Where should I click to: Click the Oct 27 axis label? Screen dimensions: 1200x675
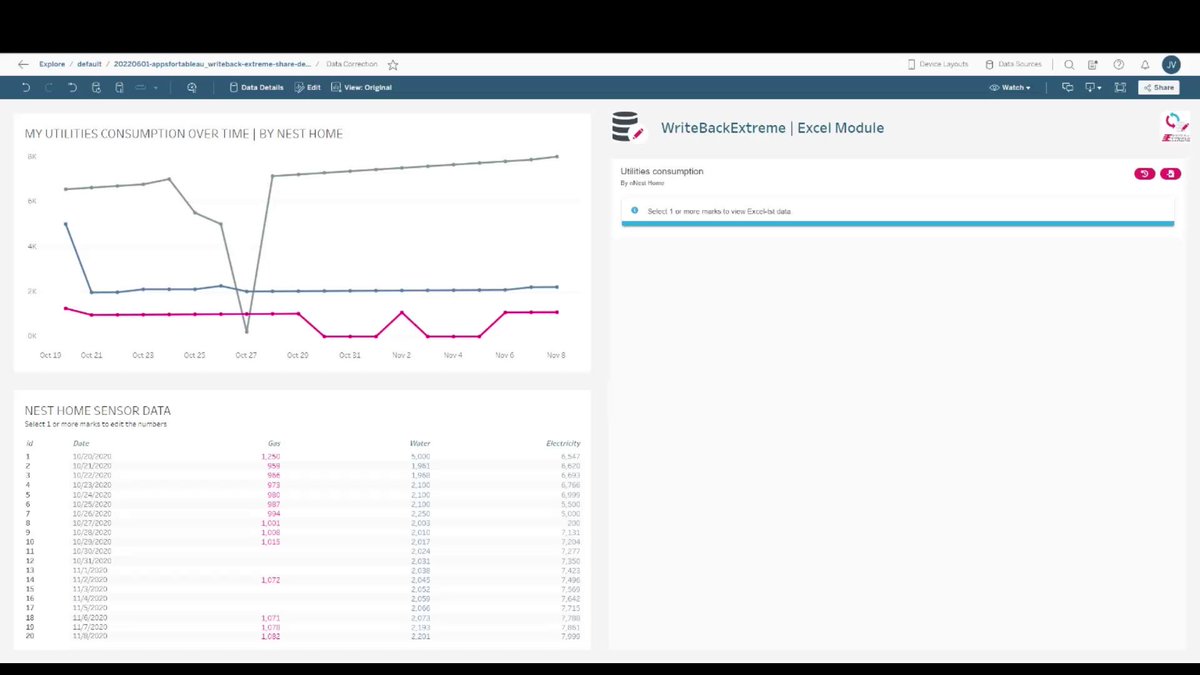point(246,355)
